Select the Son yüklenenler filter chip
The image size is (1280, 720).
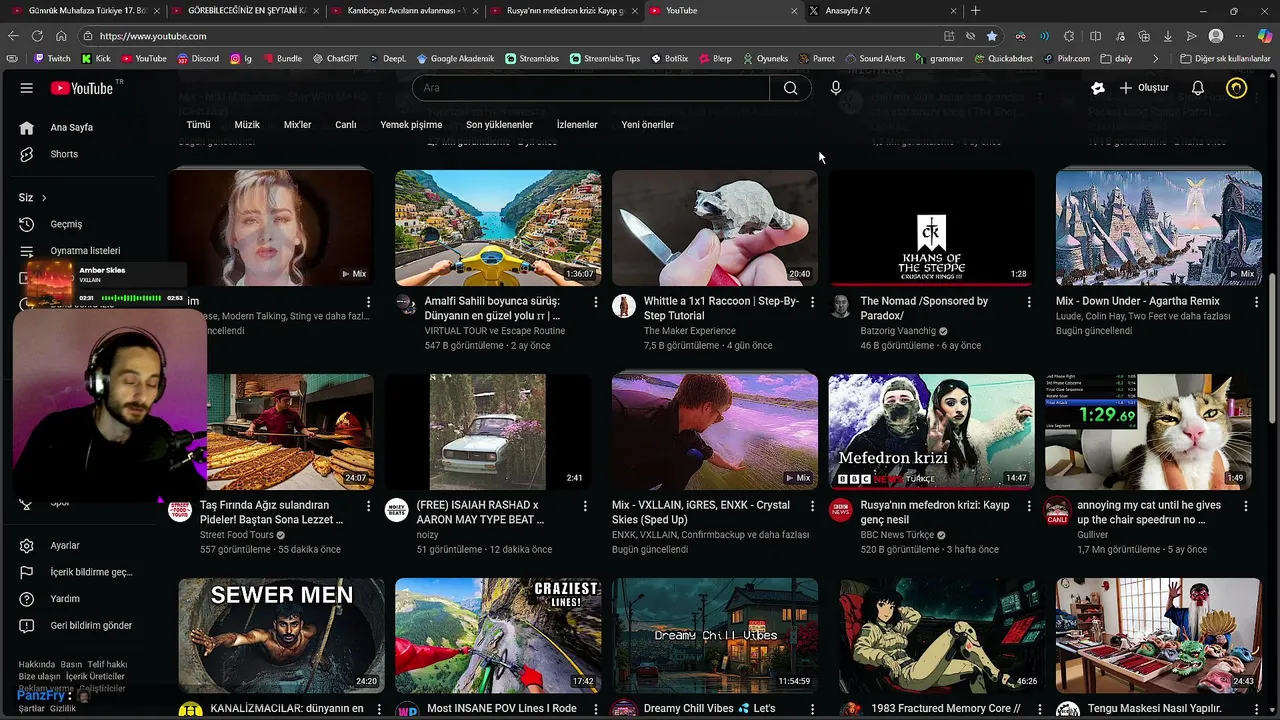(x=499, y=125)
